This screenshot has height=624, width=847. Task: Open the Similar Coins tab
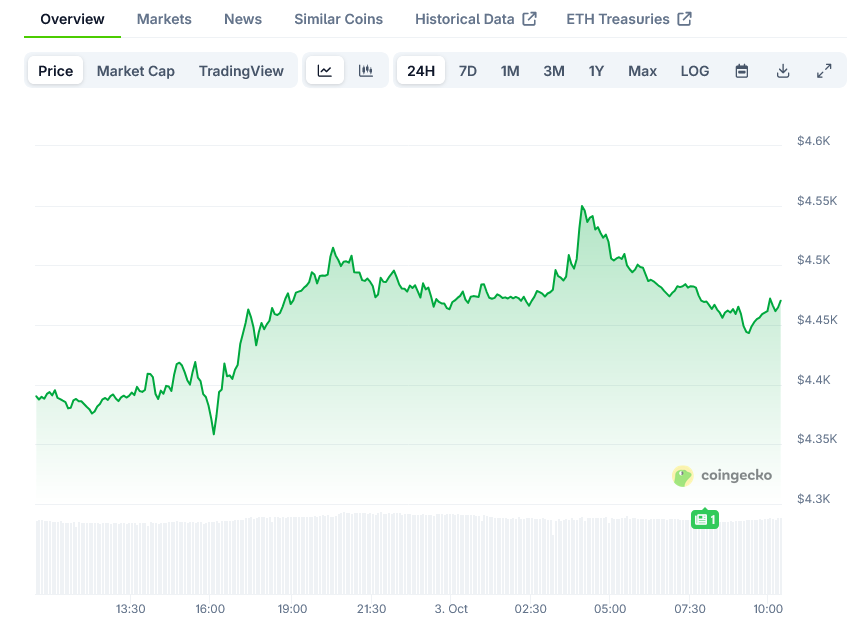pyautogui.click(x=337, y=18)
